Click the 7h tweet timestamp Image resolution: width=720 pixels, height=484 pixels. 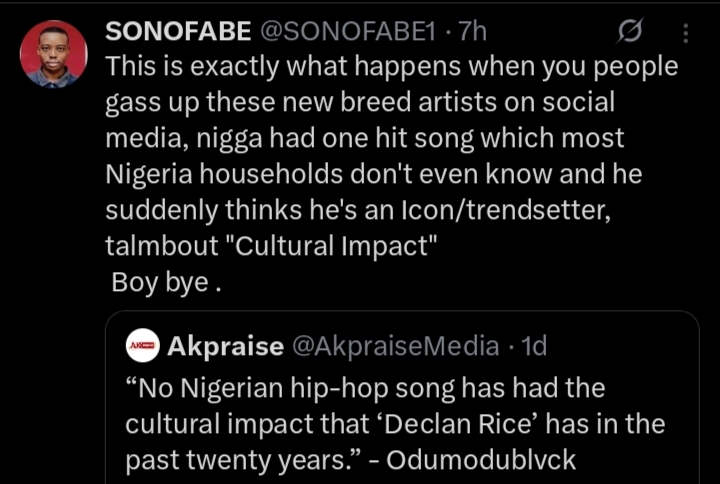[x=472, y=32]
